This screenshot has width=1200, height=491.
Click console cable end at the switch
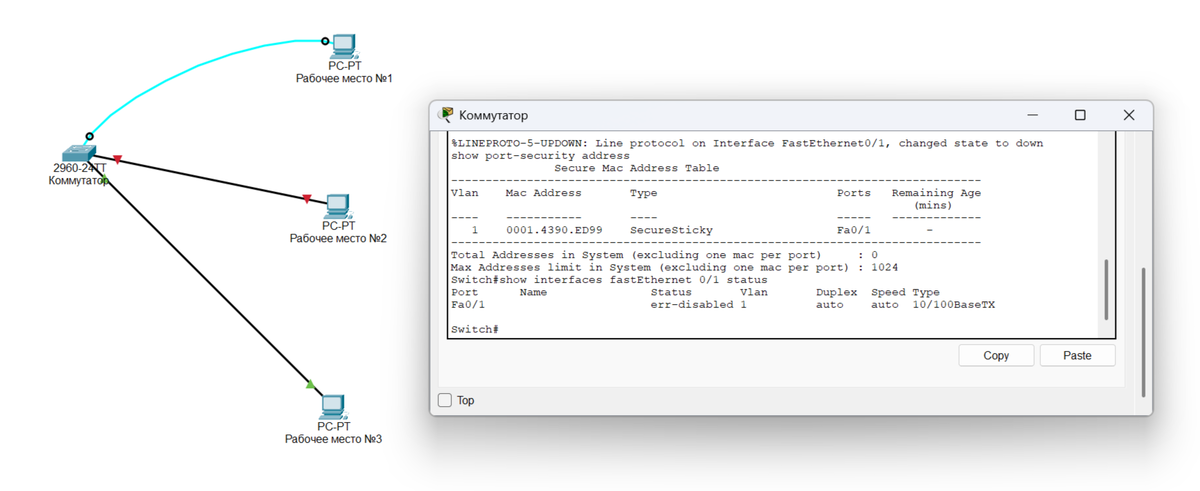click(x=89, y=136)
